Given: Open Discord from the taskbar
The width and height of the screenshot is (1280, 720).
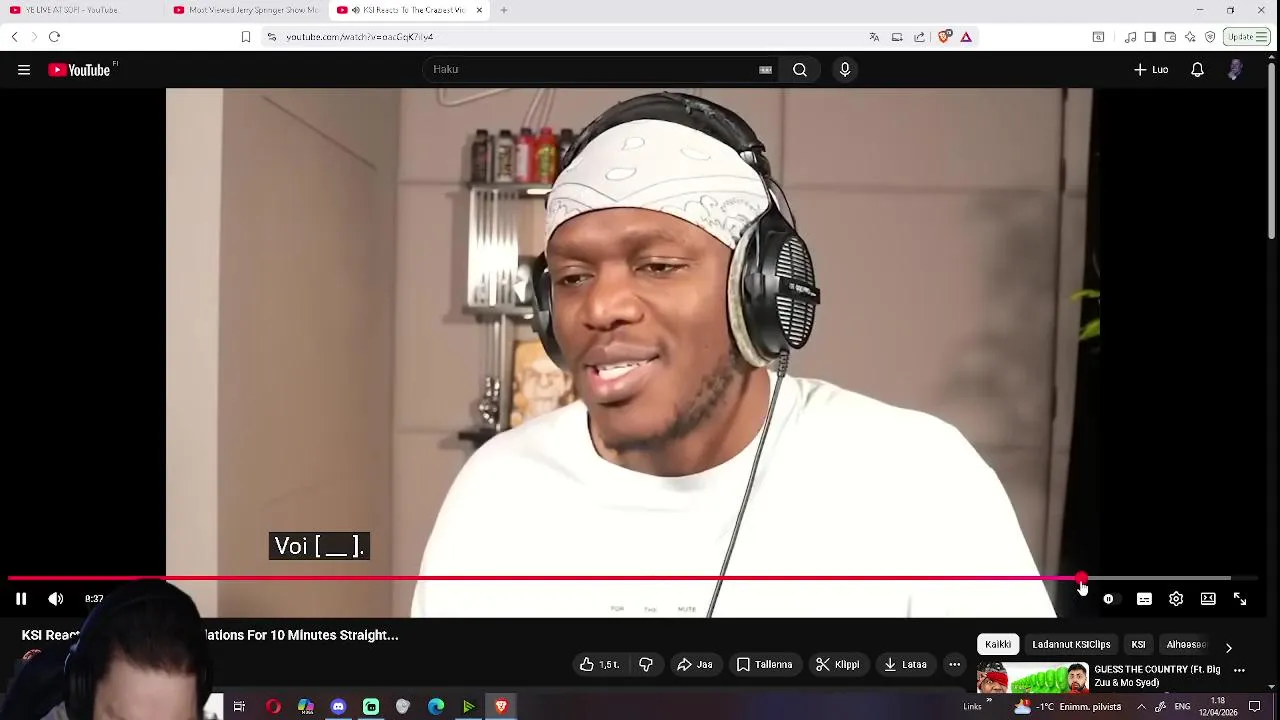Looking at the screenshot, I should pyautogui.click(x=338, y=707).
